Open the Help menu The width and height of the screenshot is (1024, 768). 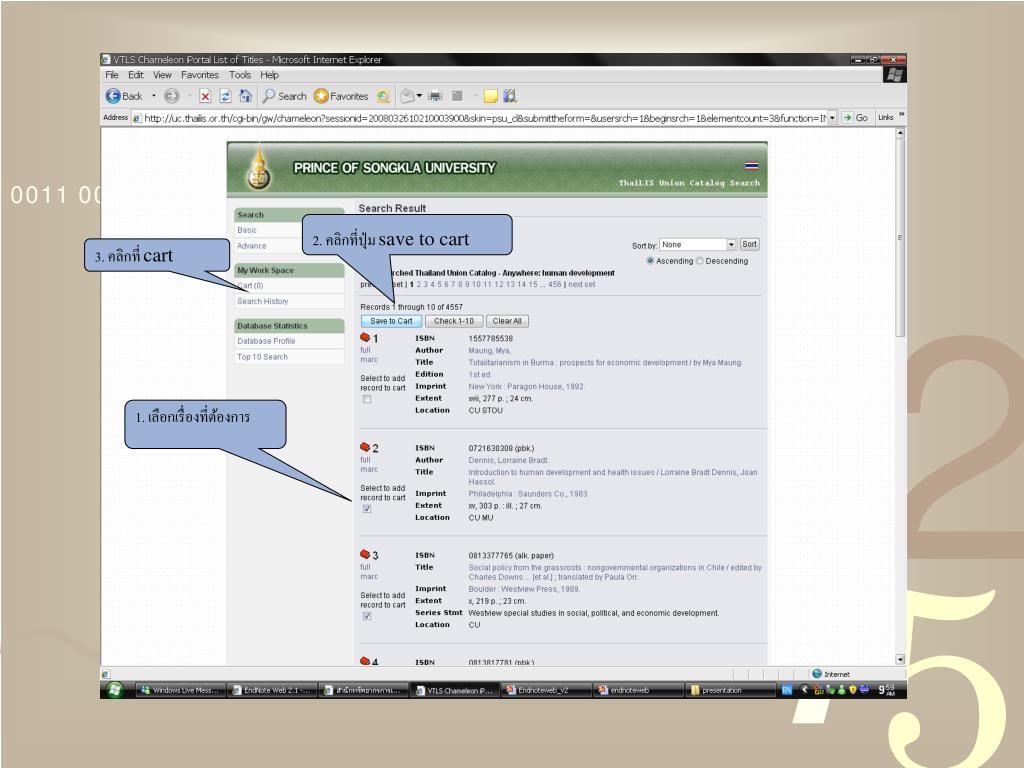pos(269,75)
